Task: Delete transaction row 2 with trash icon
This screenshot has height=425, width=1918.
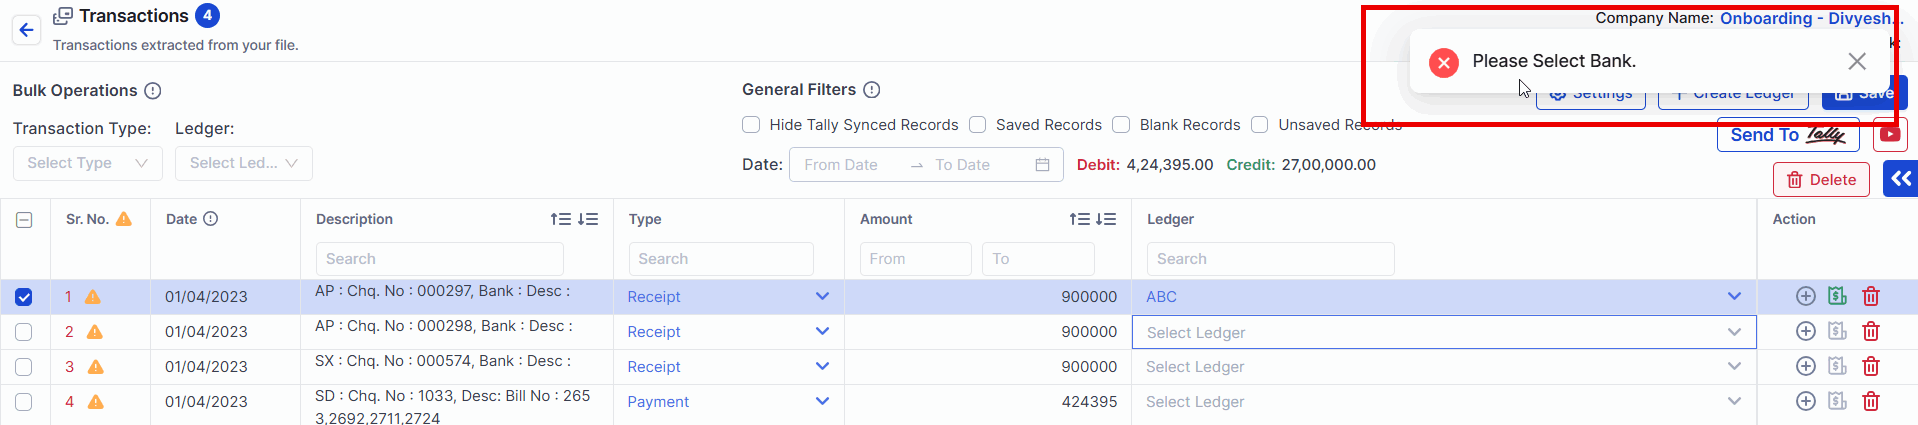Action: click(x=1871, y=331)
